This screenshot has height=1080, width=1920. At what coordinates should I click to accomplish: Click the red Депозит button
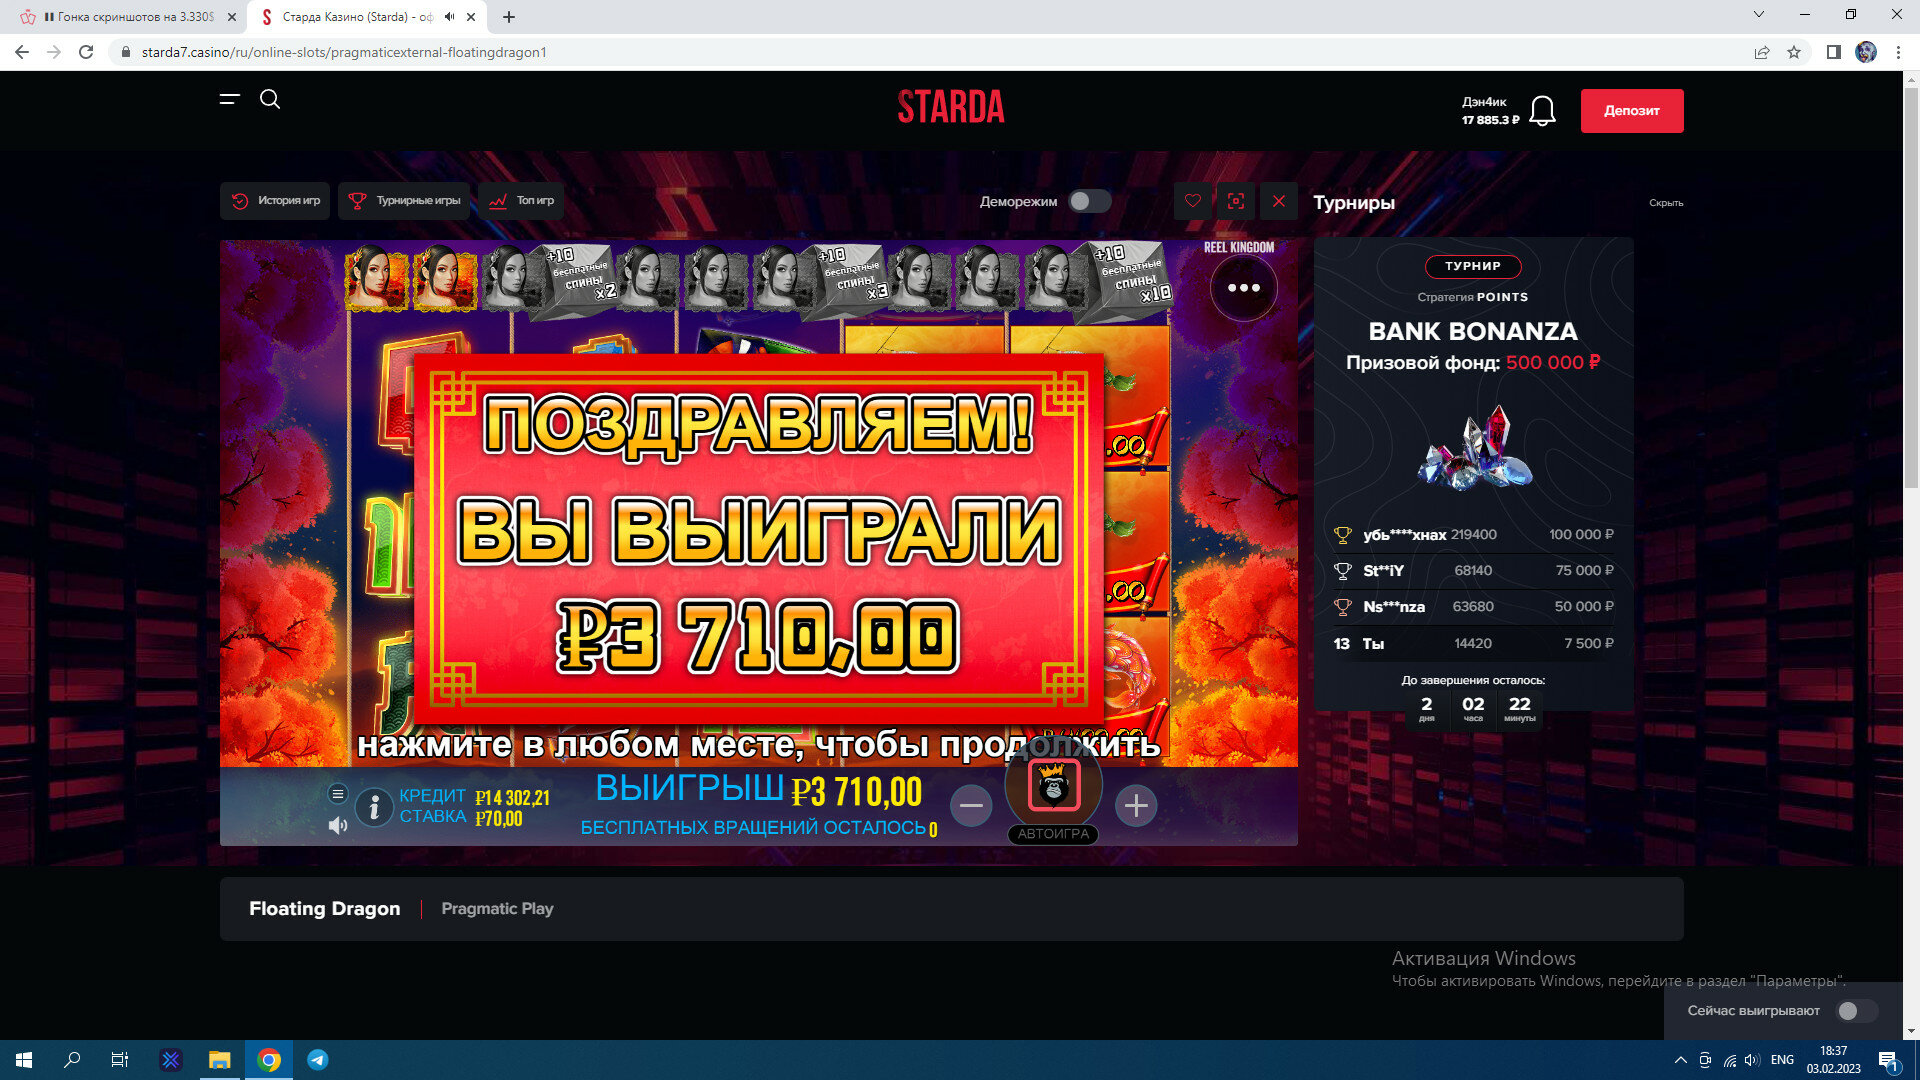(x=1631, y=111)
